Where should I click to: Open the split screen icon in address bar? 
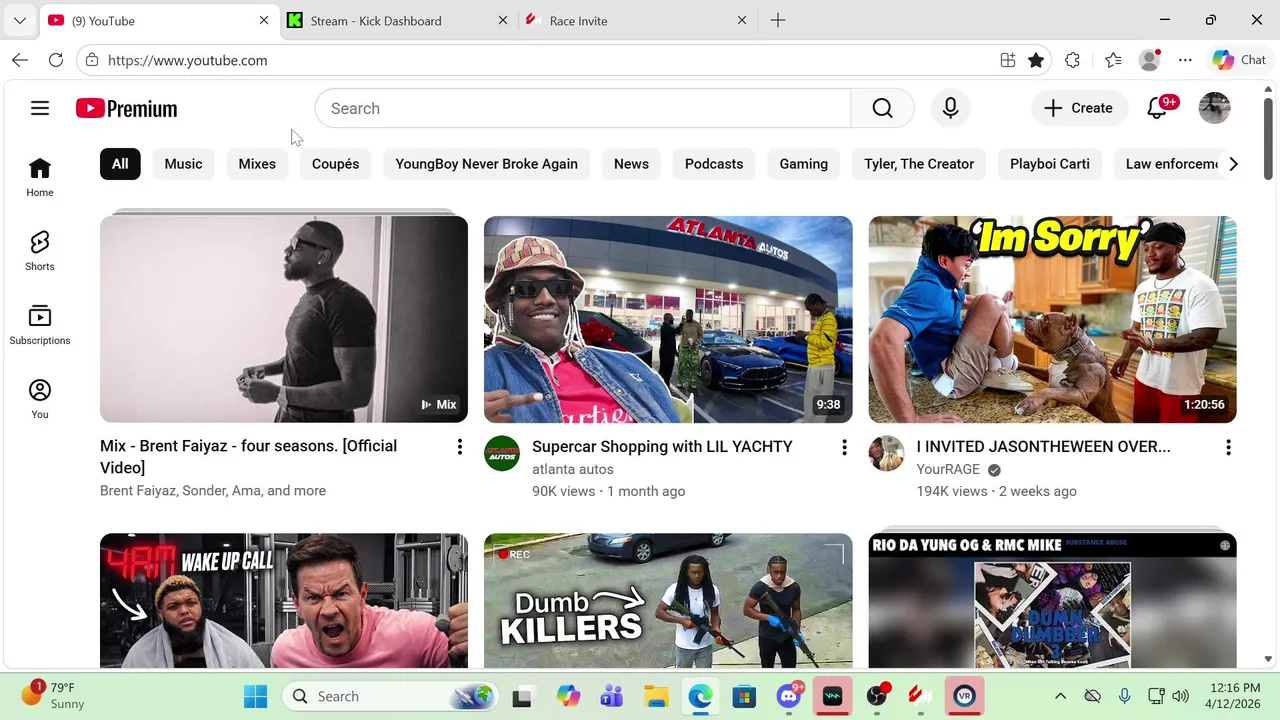pyautogui.click(x=1008, y=60)
